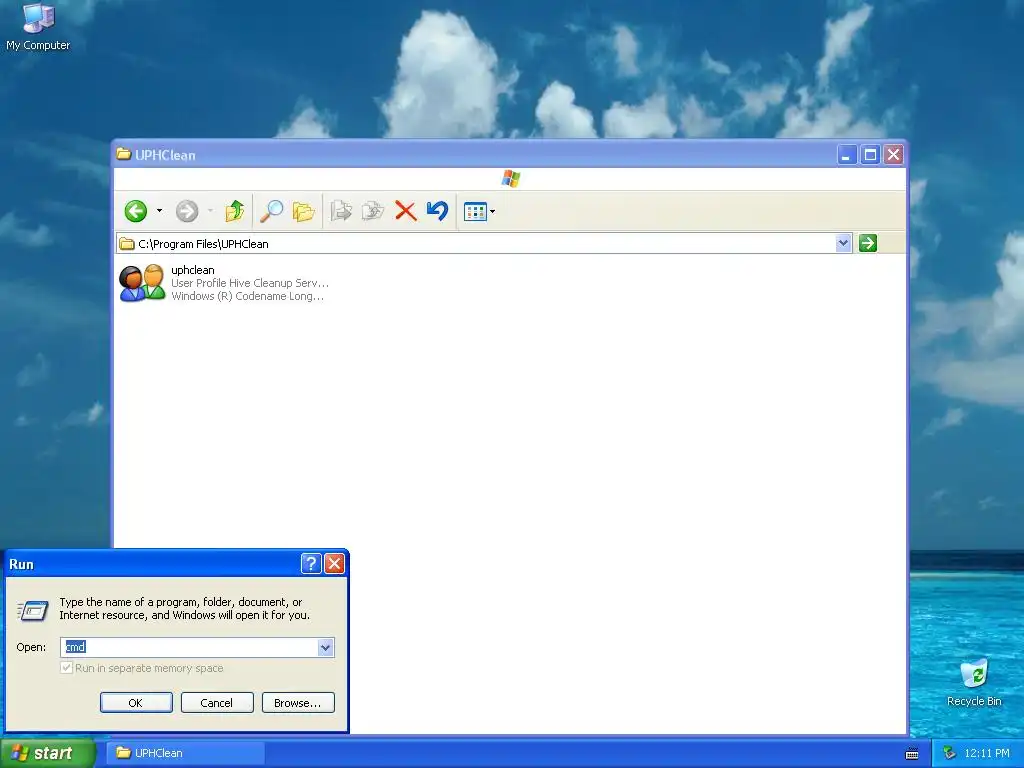
Task: Toggle the Folders pane button
Action: coord(304,211)
